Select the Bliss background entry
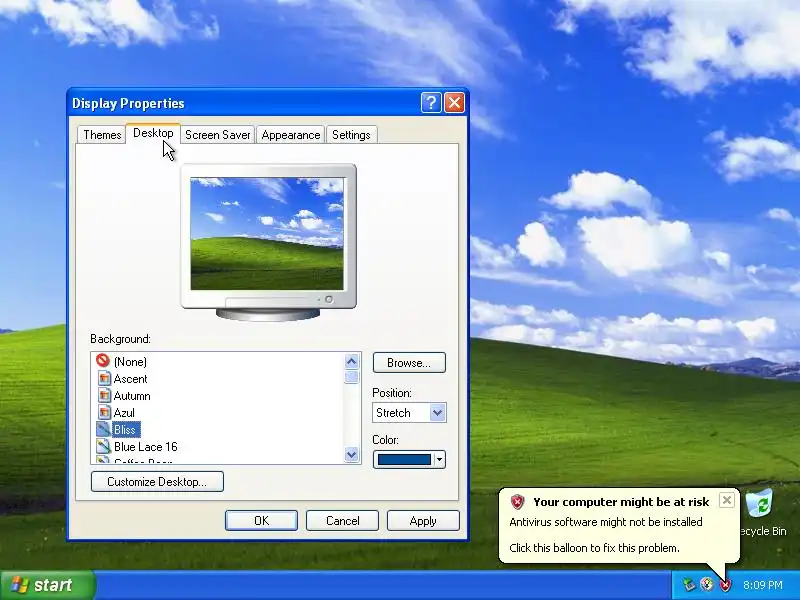The image size is (800, 600). (124, 430)
